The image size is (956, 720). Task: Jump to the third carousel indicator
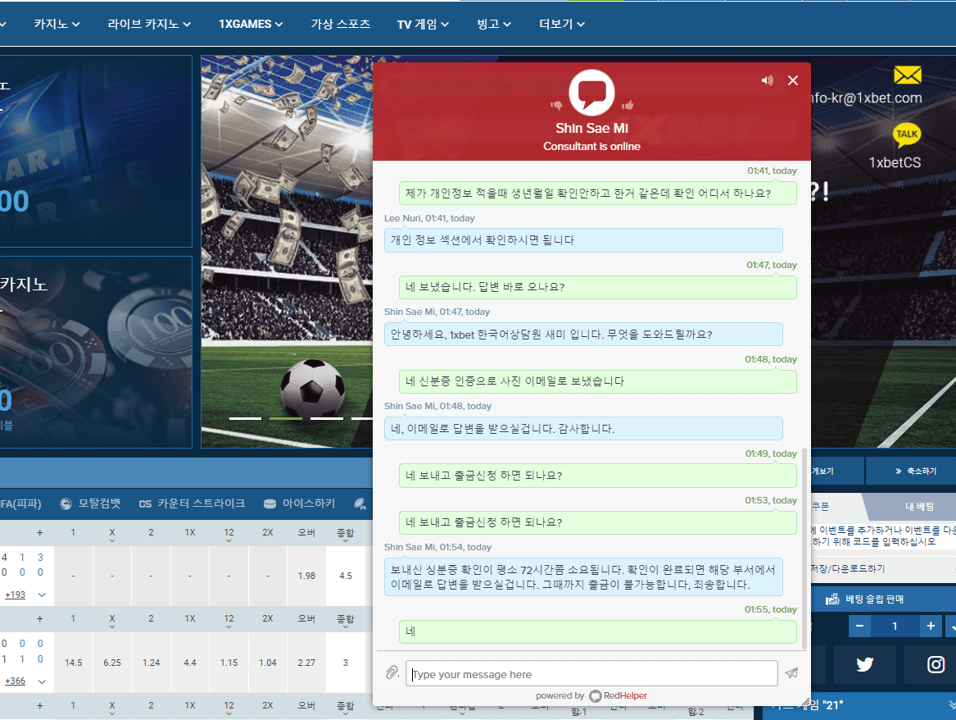327,418
